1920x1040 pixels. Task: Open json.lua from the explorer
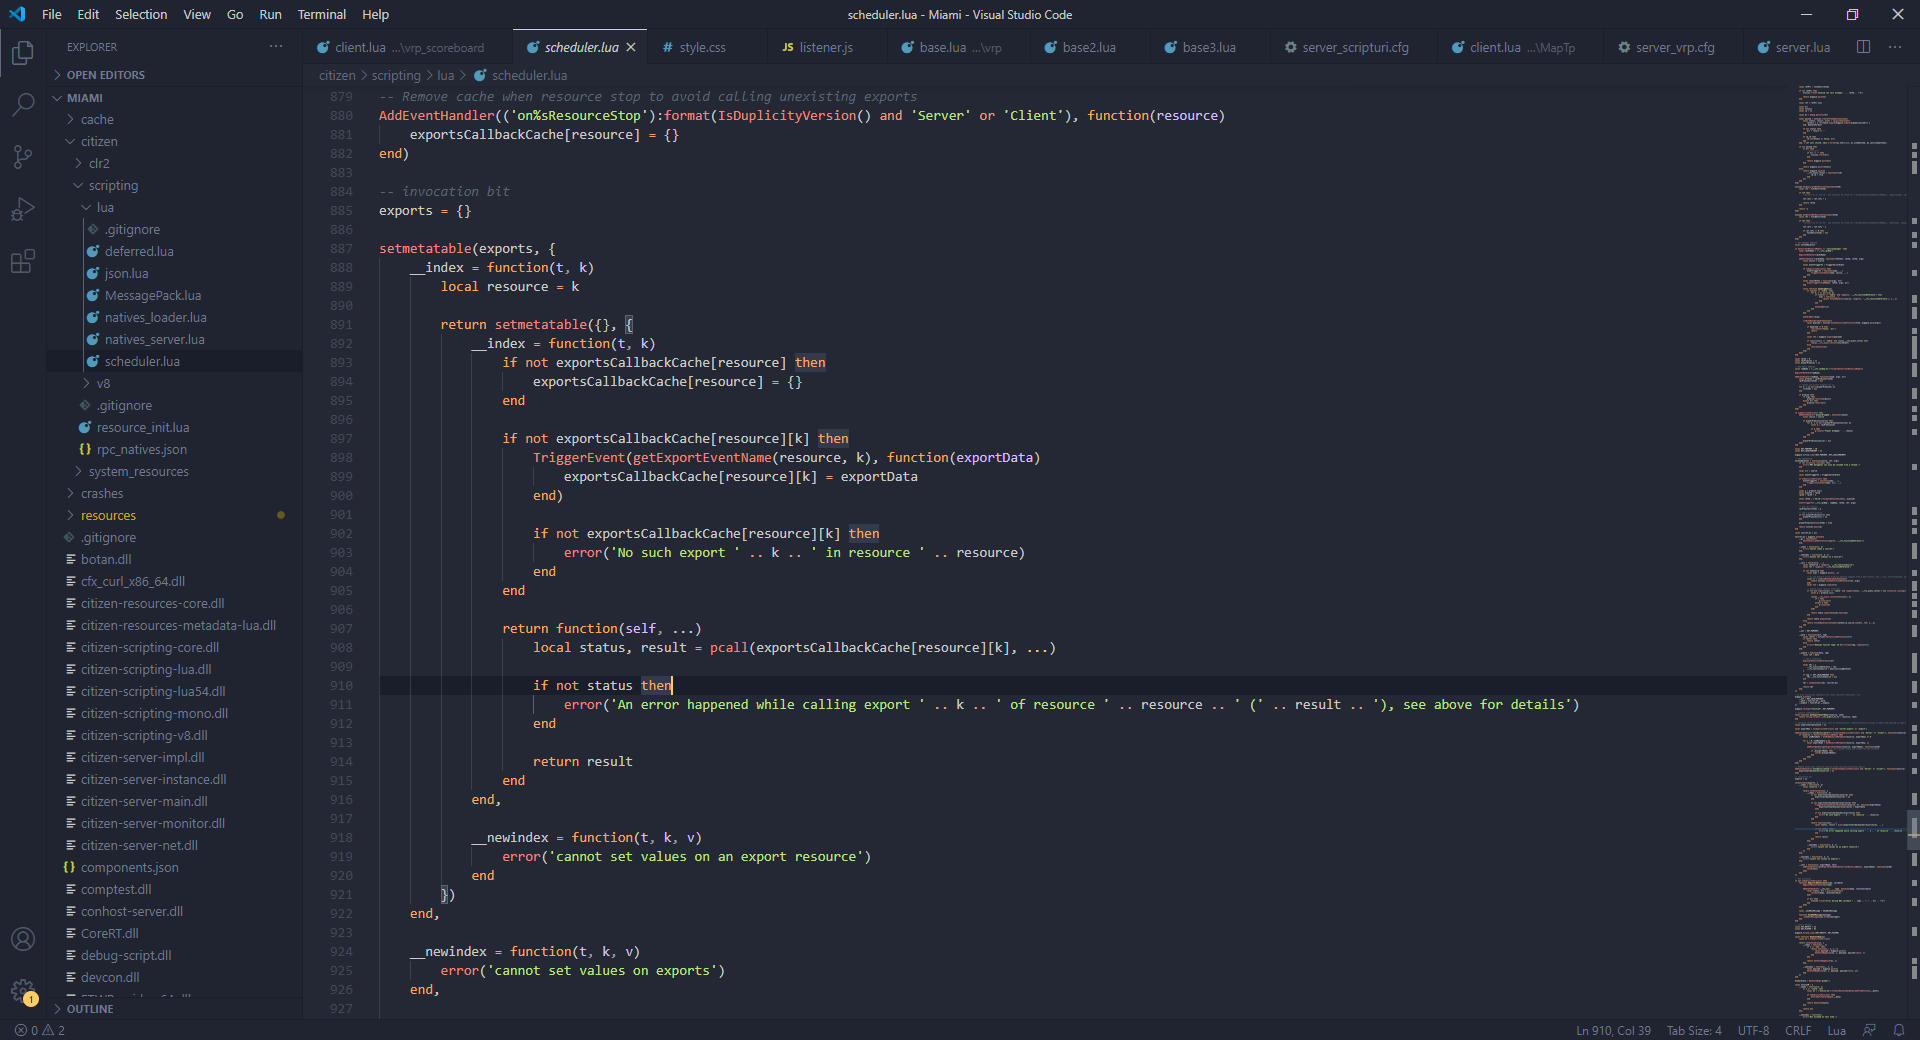[x=127, y=273]
